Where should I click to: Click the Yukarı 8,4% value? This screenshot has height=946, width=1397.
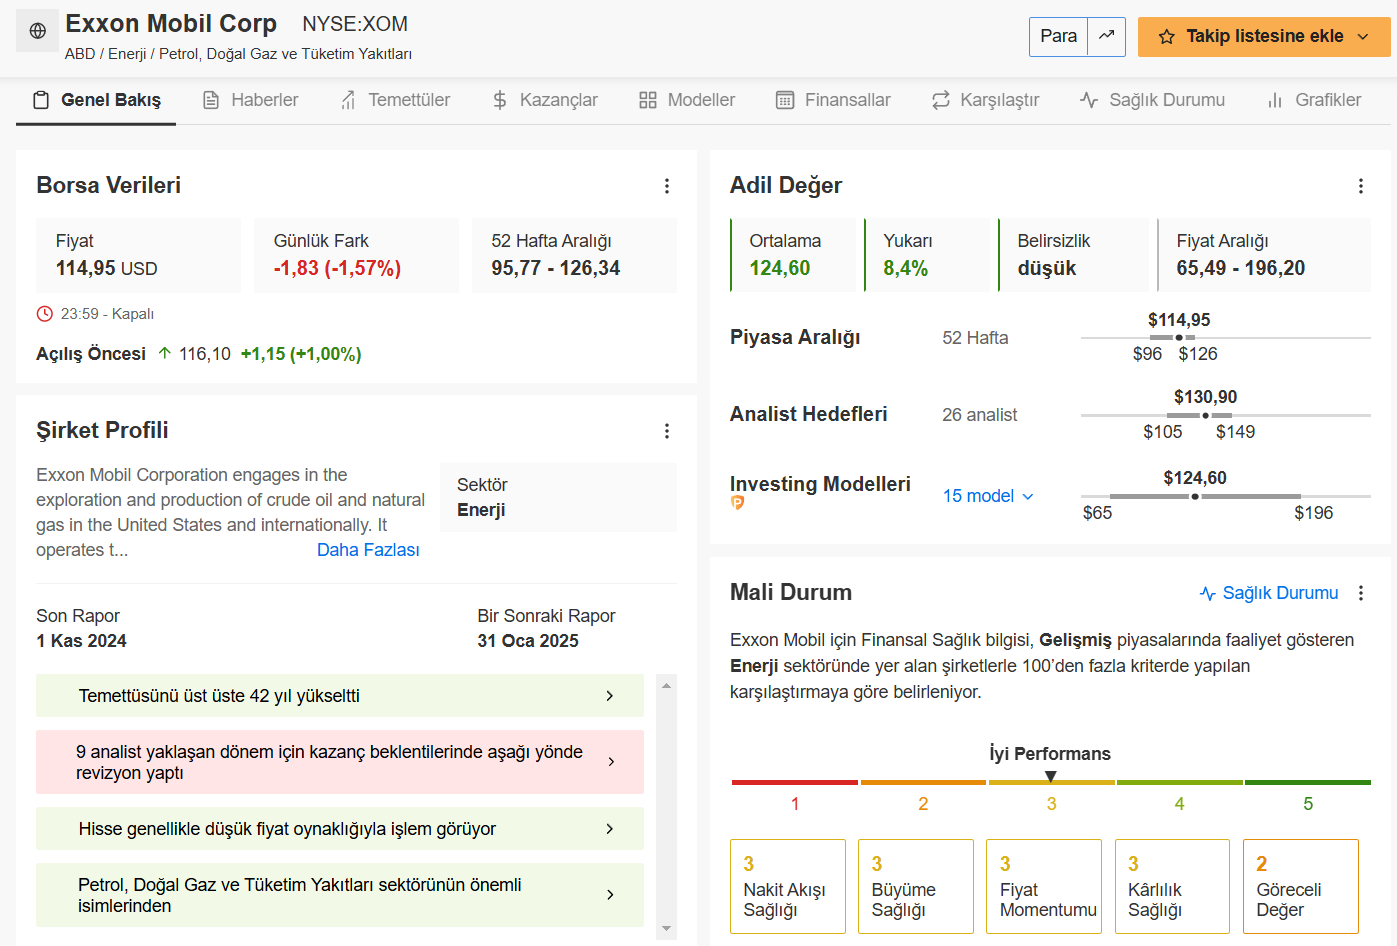pyautogui.click(x=906, y=268)
